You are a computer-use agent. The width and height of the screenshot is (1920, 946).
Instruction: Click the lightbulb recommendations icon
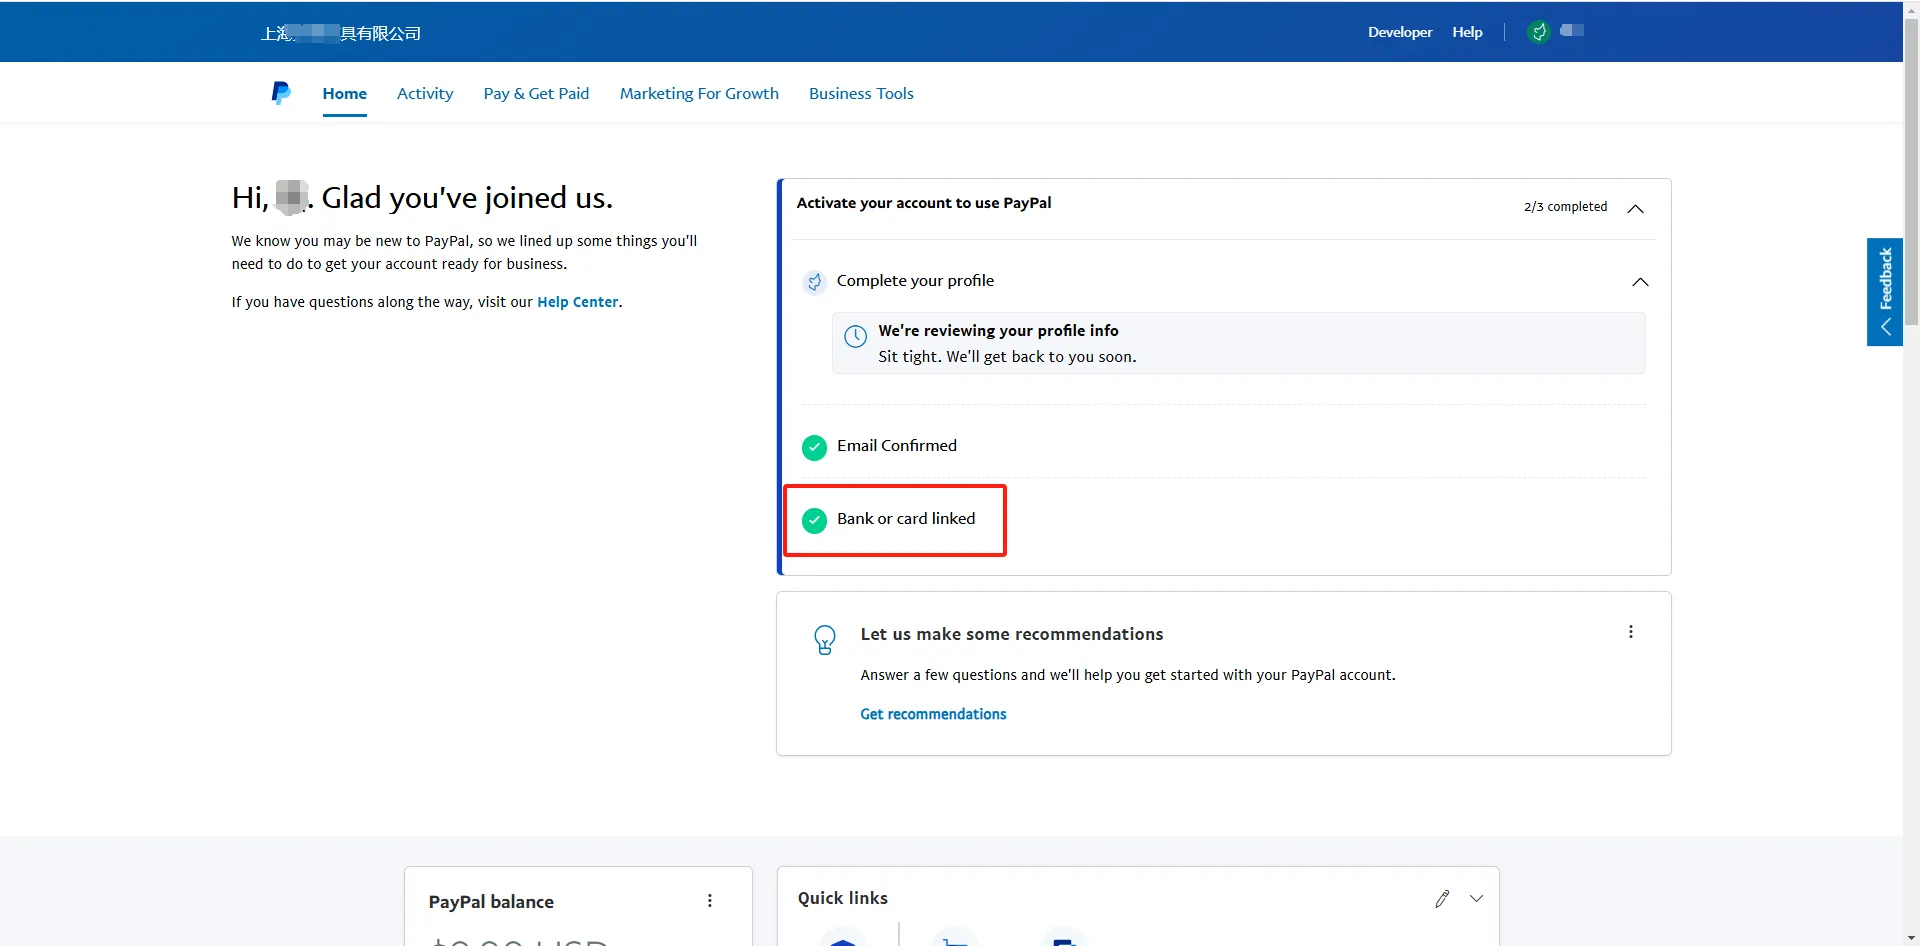pos(825,640)
